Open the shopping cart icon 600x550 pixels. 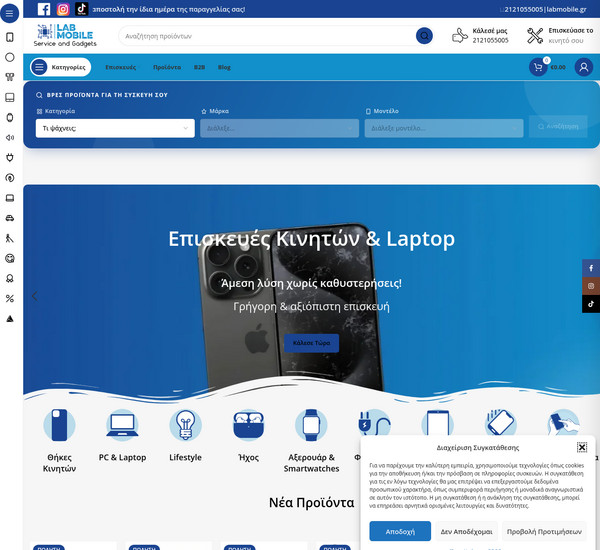coord(538,67)
